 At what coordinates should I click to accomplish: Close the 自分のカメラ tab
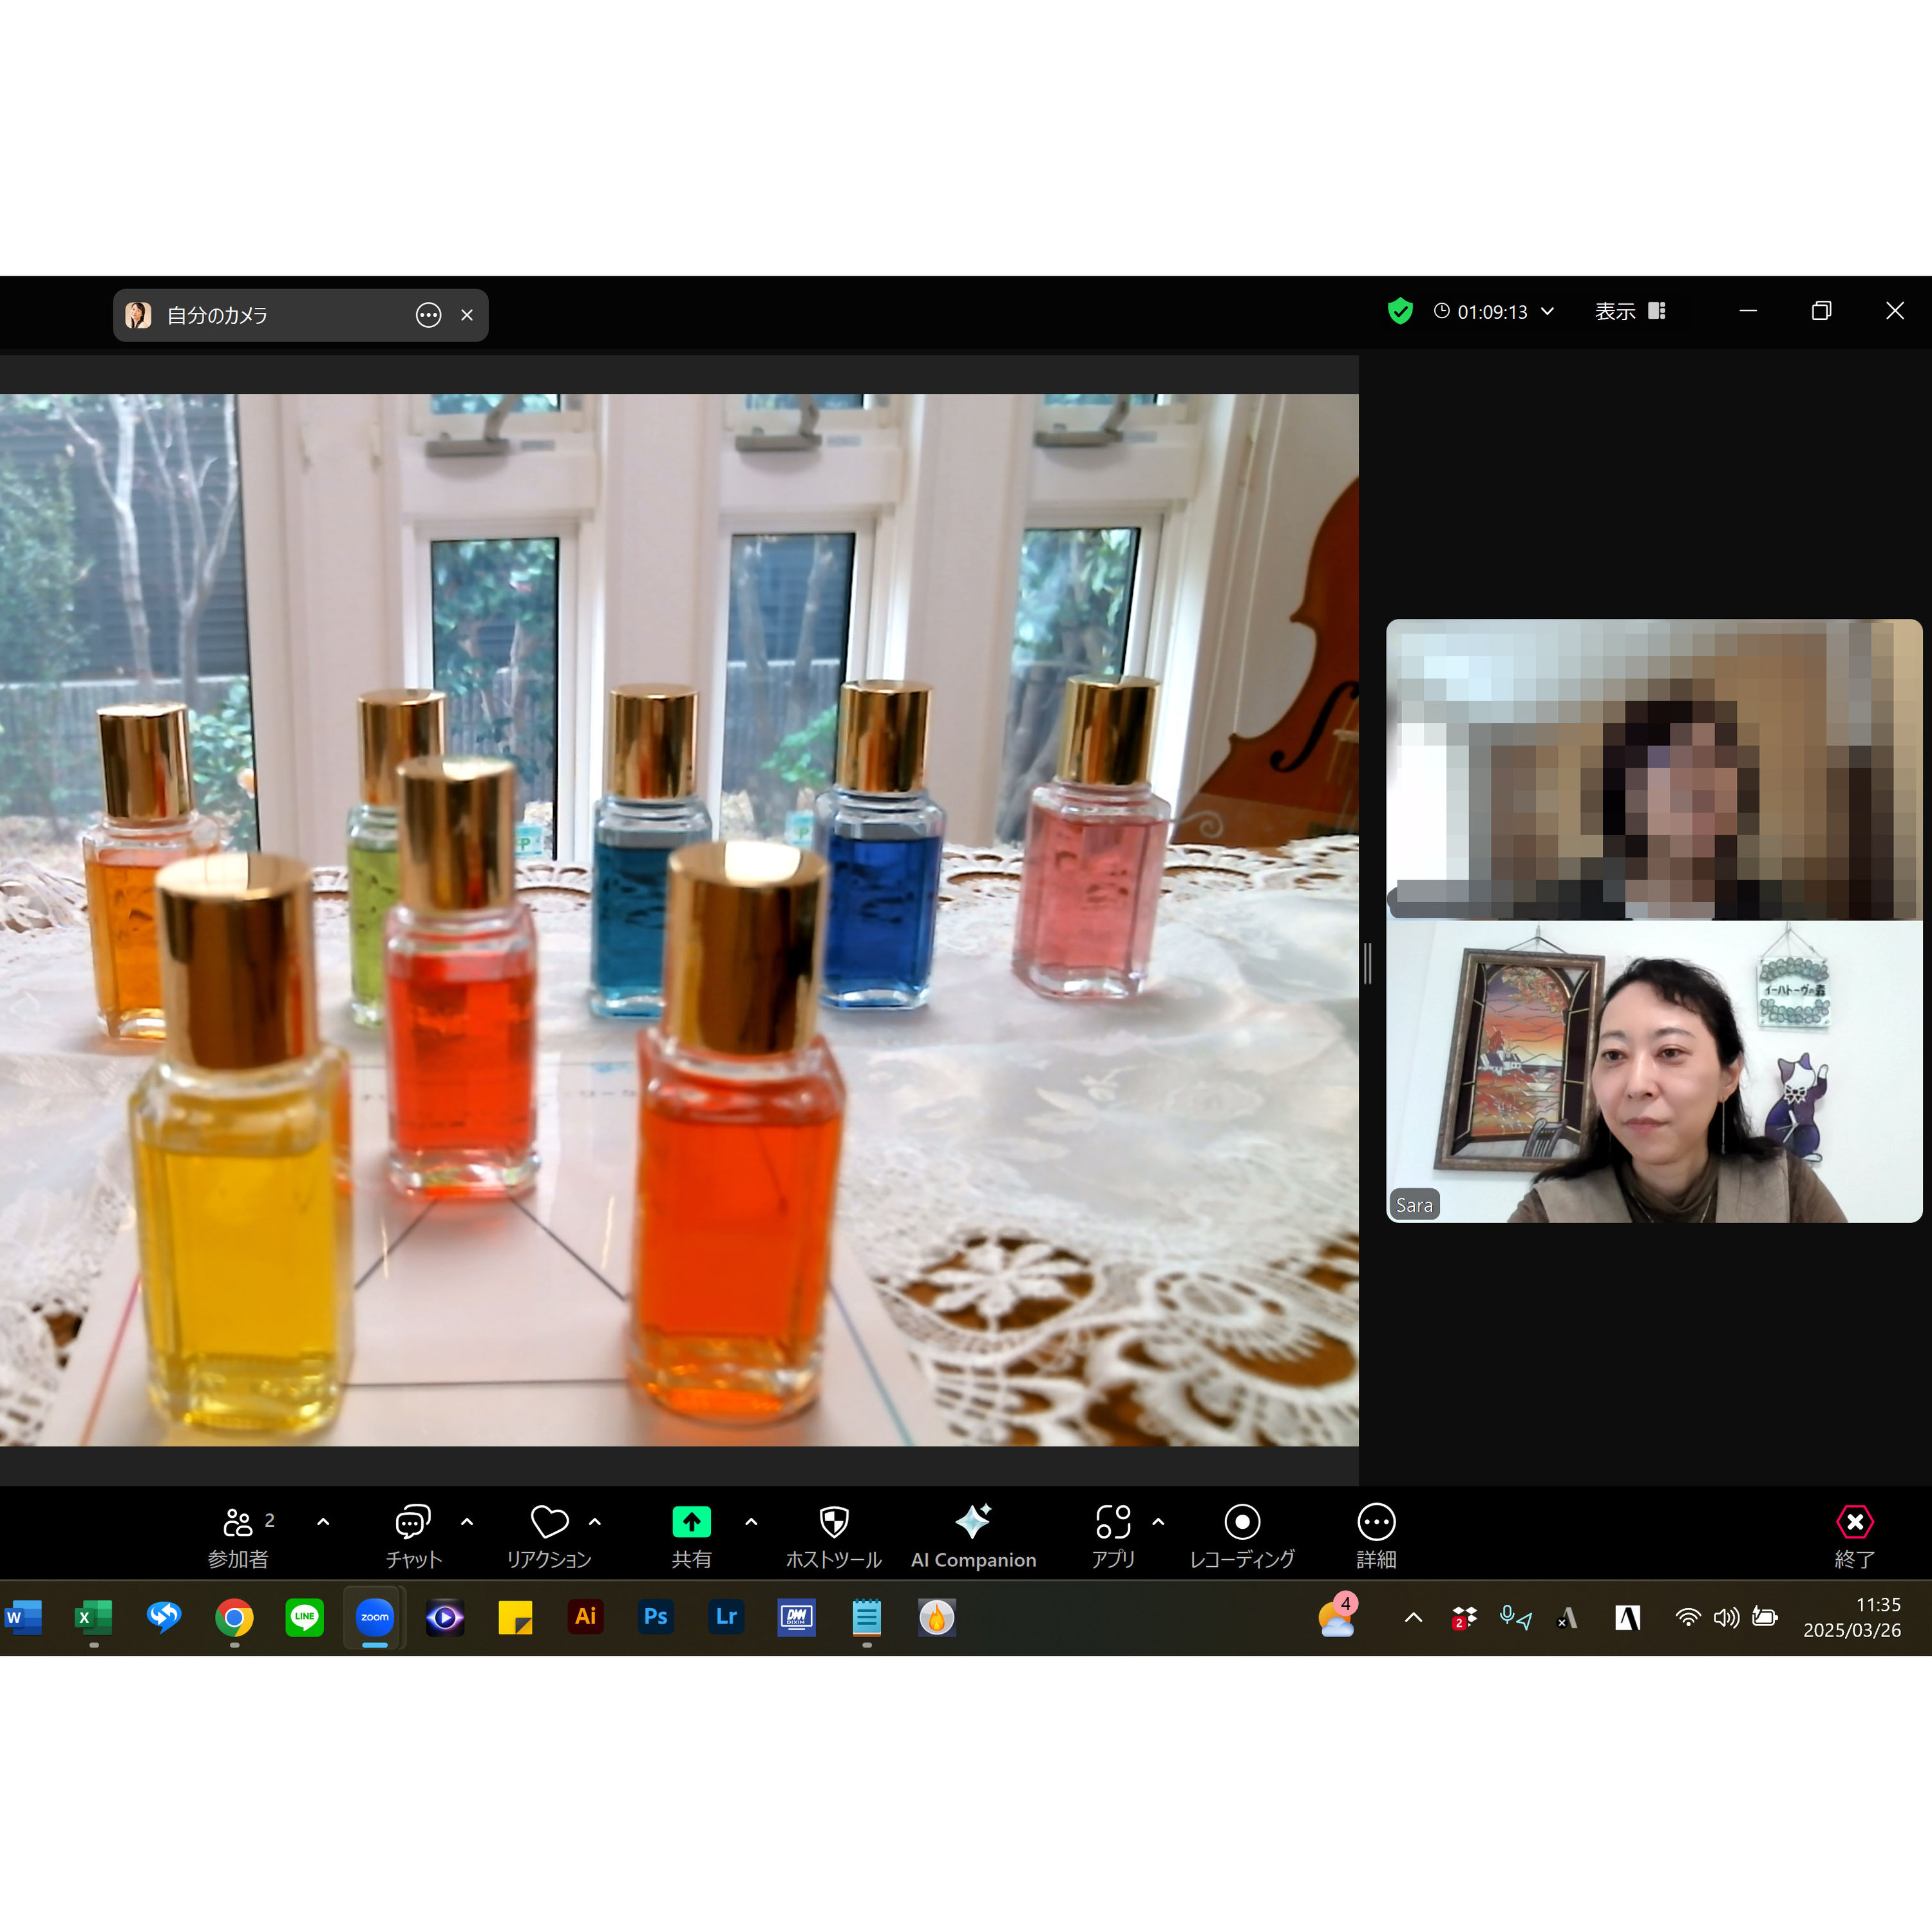pyautogui.click(x=467, y=315)
